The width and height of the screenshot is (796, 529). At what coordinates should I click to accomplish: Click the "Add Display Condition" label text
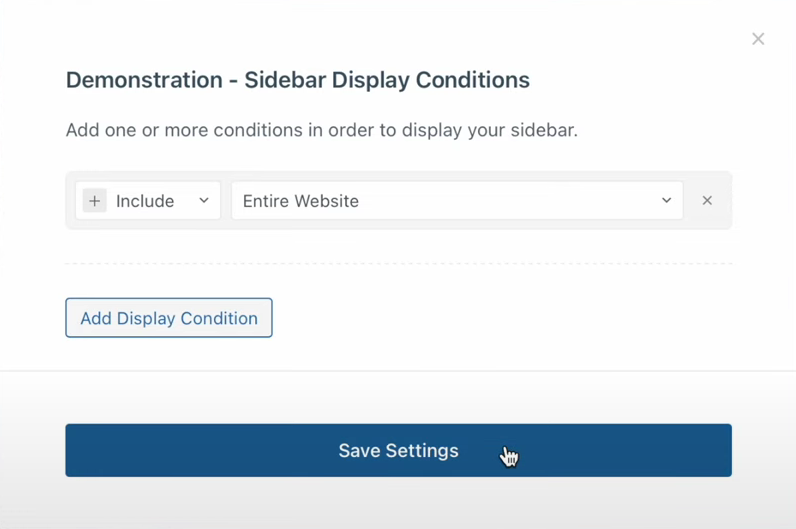coord(169,318)
